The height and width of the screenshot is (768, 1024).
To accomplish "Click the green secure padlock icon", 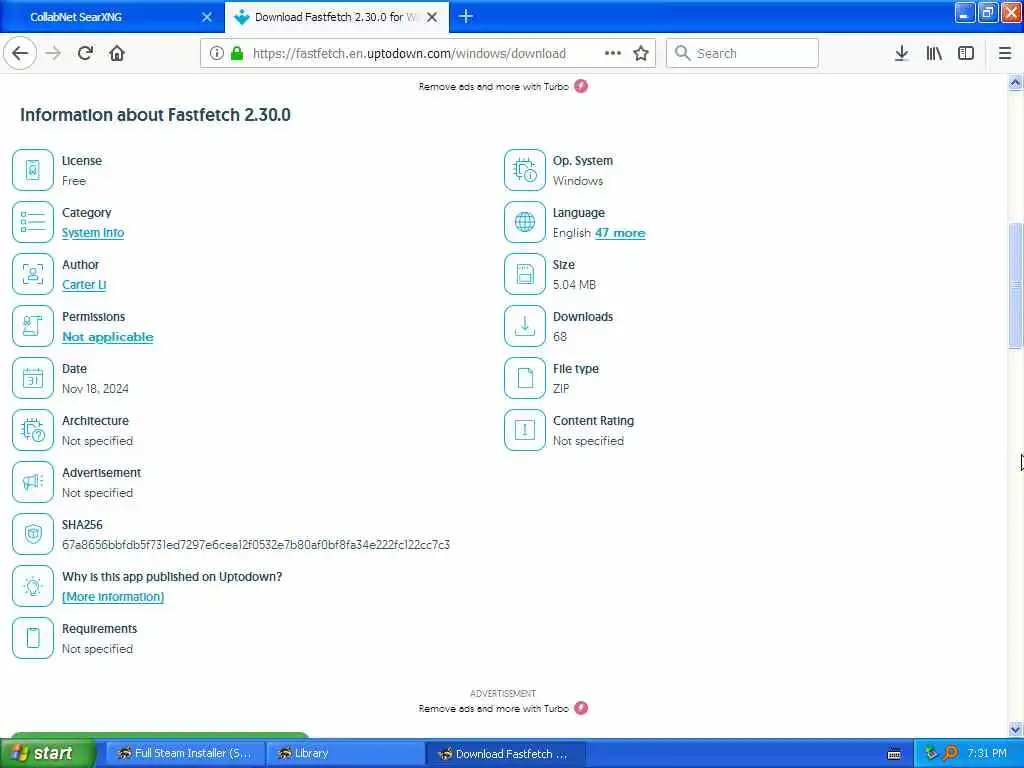I will tap(236, 54).
